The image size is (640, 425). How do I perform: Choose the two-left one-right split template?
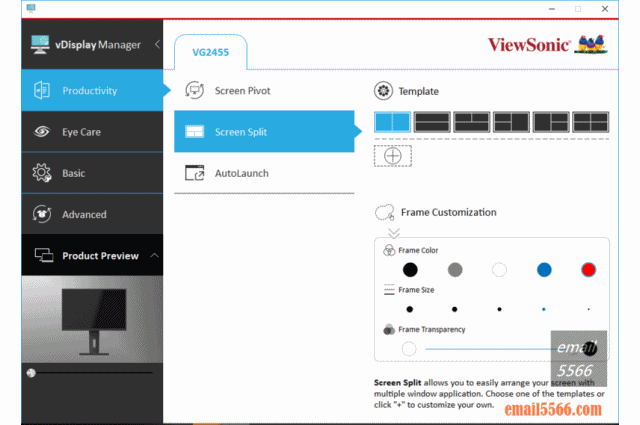[511, 122]
